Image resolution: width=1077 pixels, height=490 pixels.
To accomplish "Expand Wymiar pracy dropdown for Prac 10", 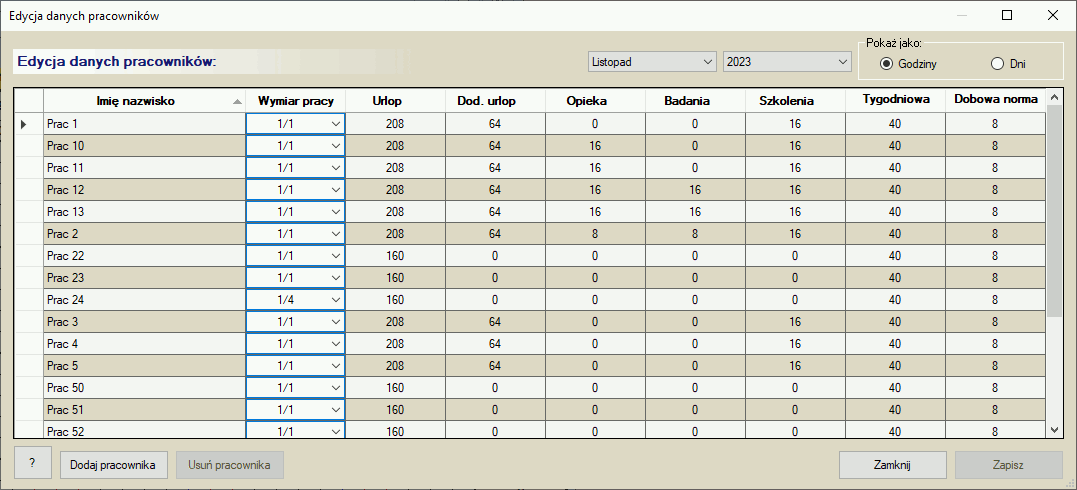I will tap(336, 146).
